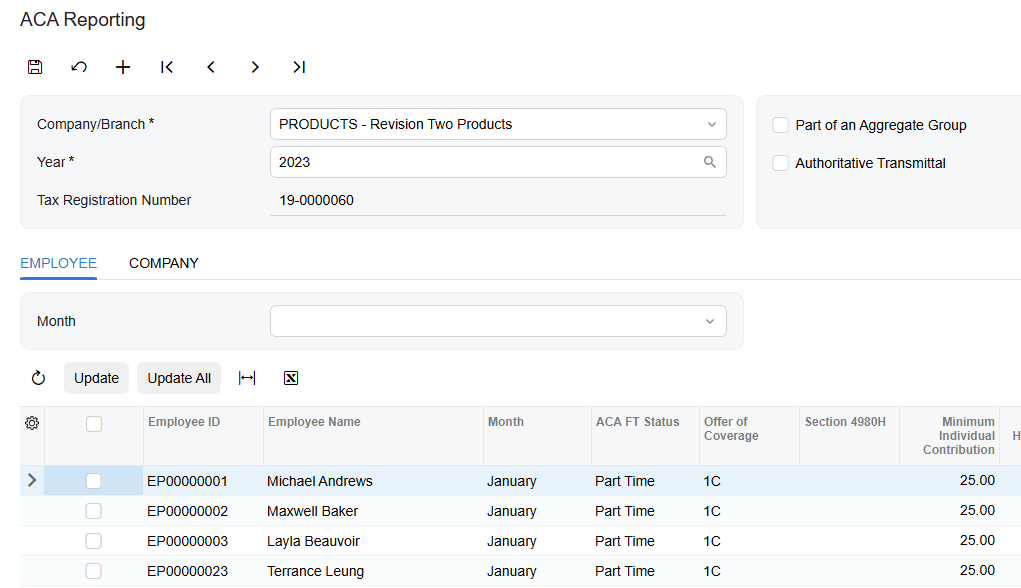Viewport: 1021px width, 588px height.
Task: Add a new record with plus icon
Action: click(122, 67)
